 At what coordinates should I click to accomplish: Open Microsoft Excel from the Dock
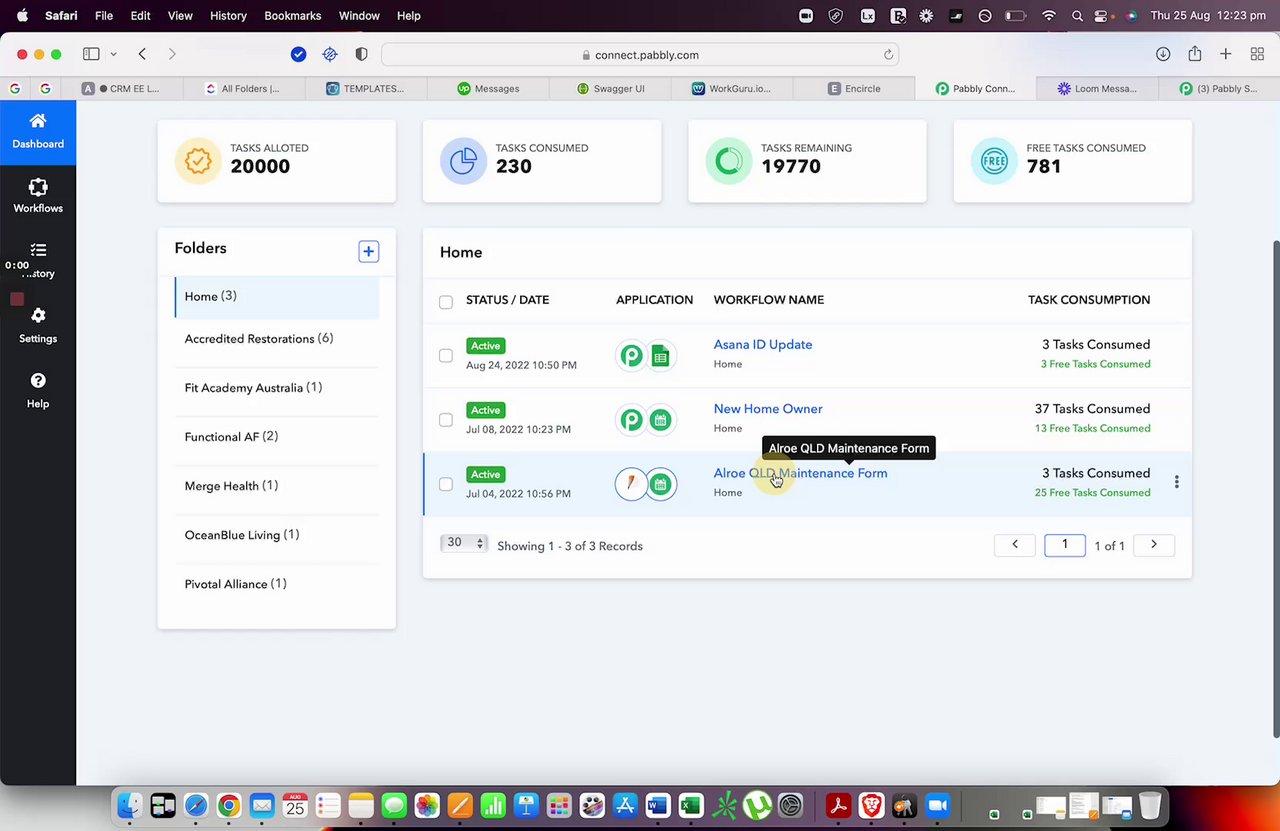[690, 805]
